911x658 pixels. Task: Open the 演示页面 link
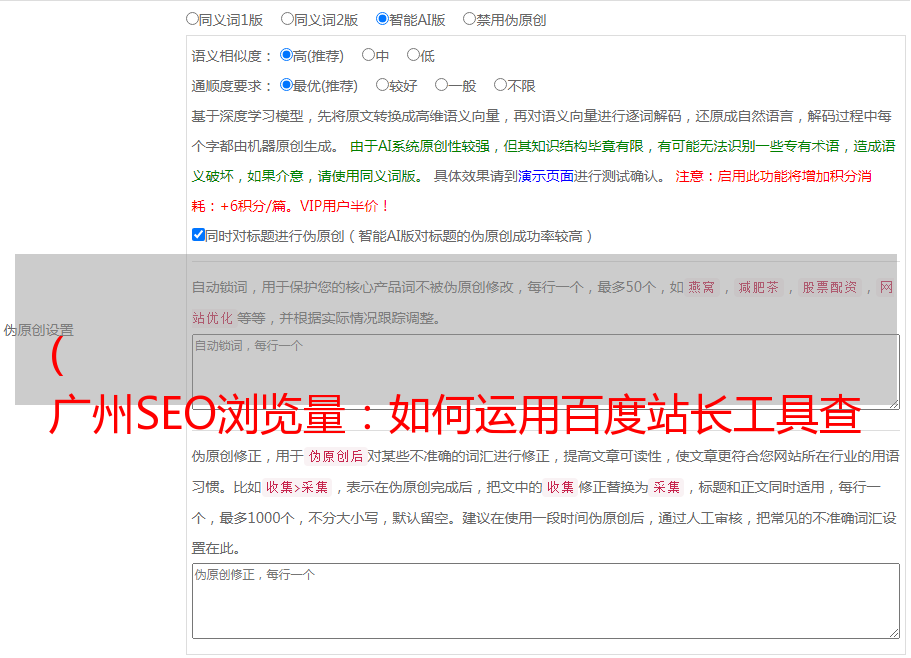[x=546, y=176]
